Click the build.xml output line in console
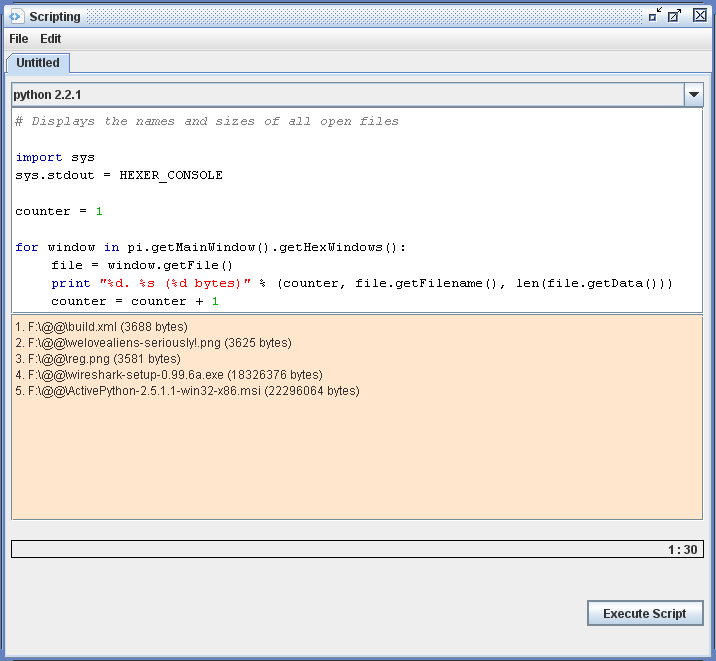This screenshot has width=716, height=661. tap(101, 327)
